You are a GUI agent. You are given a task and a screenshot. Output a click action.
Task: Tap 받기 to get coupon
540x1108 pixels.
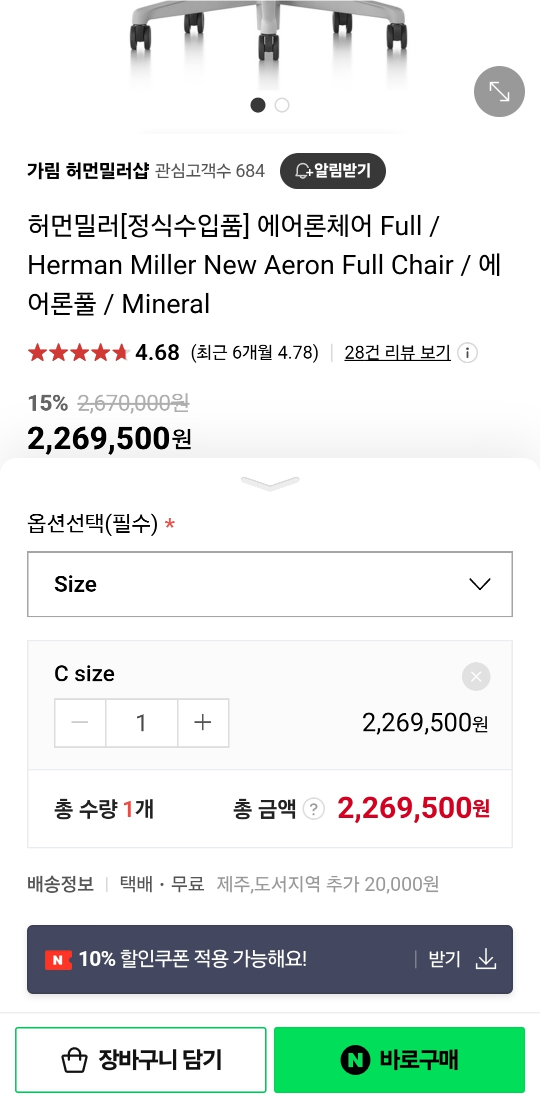tap(445, 960)
